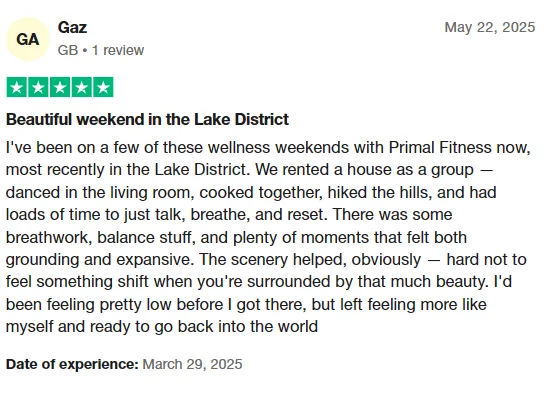Select the fifth green star
Viewport: 555px width, 399px height.
[103, 87]
